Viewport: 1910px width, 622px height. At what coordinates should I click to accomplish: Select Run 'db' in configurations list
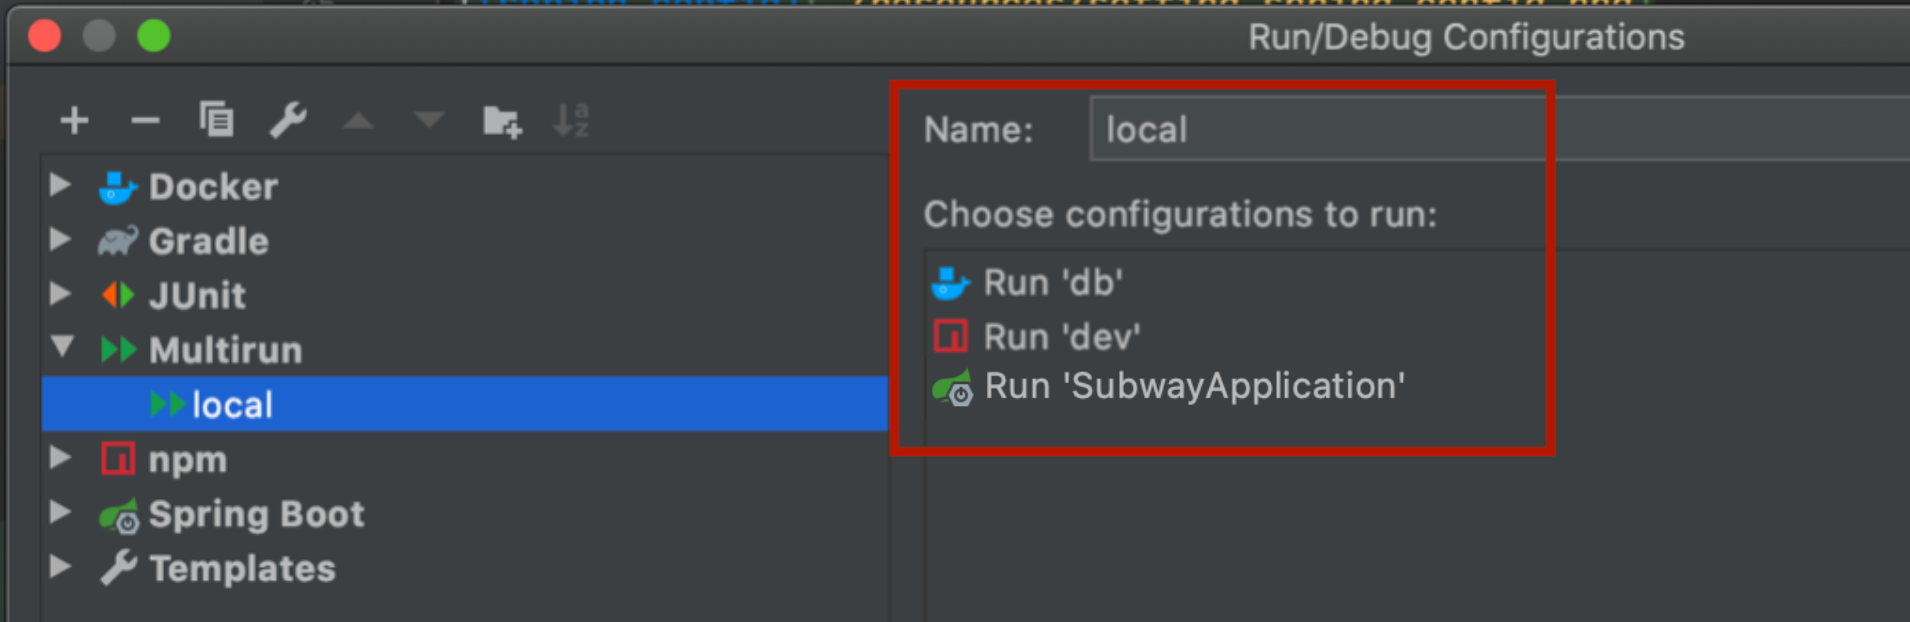[1053, 283]
